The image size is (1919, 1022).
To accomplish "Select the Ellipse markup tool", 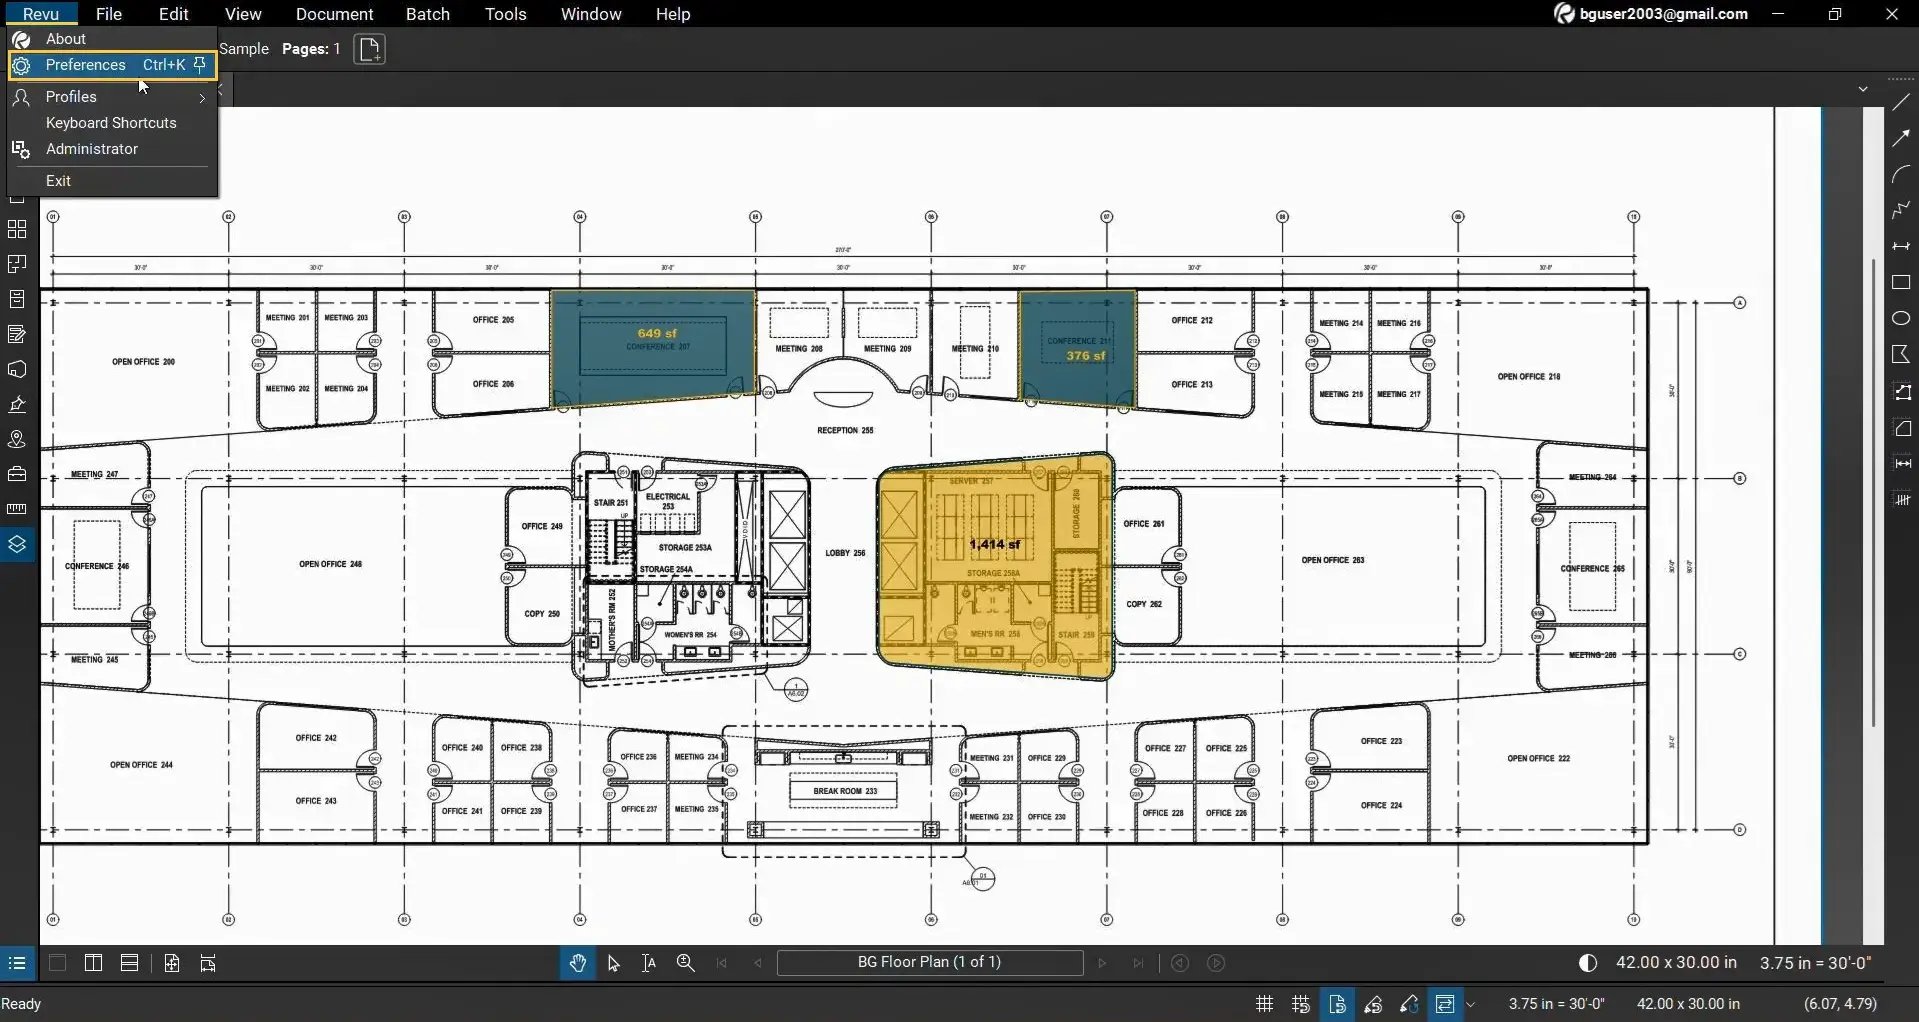I will click(1901, 318).
